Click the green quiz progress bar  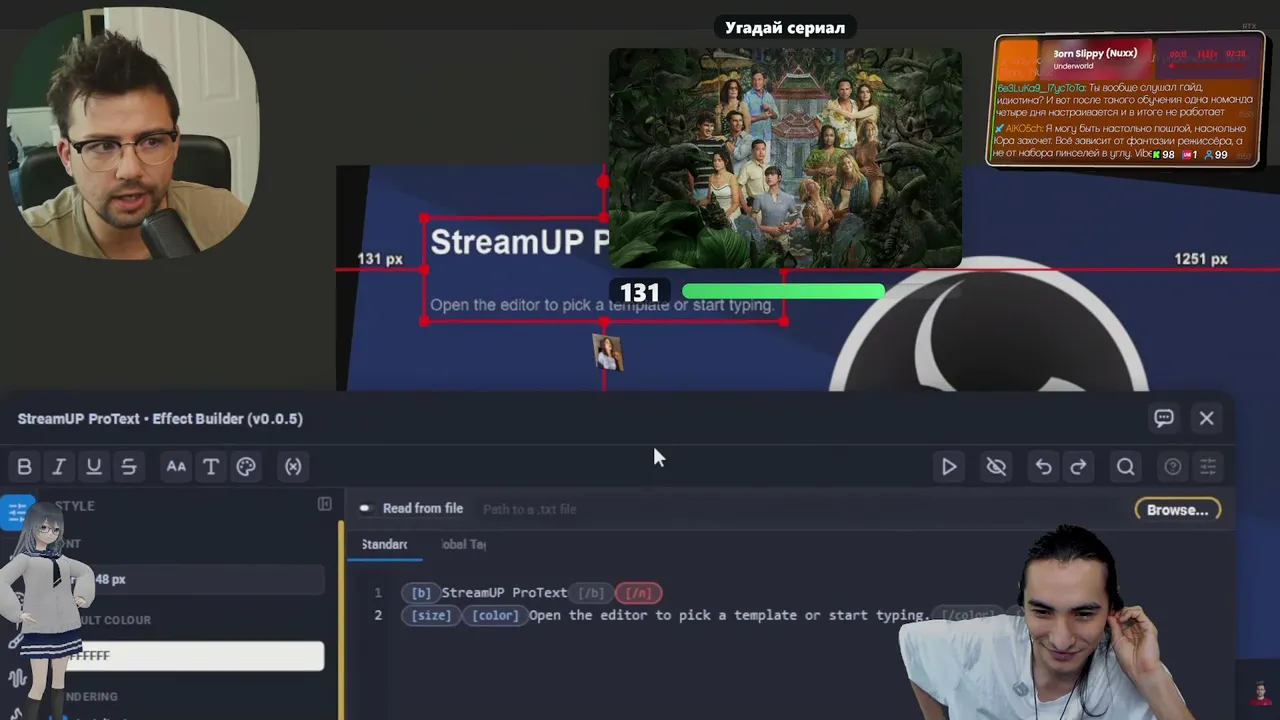pos(783,291)
